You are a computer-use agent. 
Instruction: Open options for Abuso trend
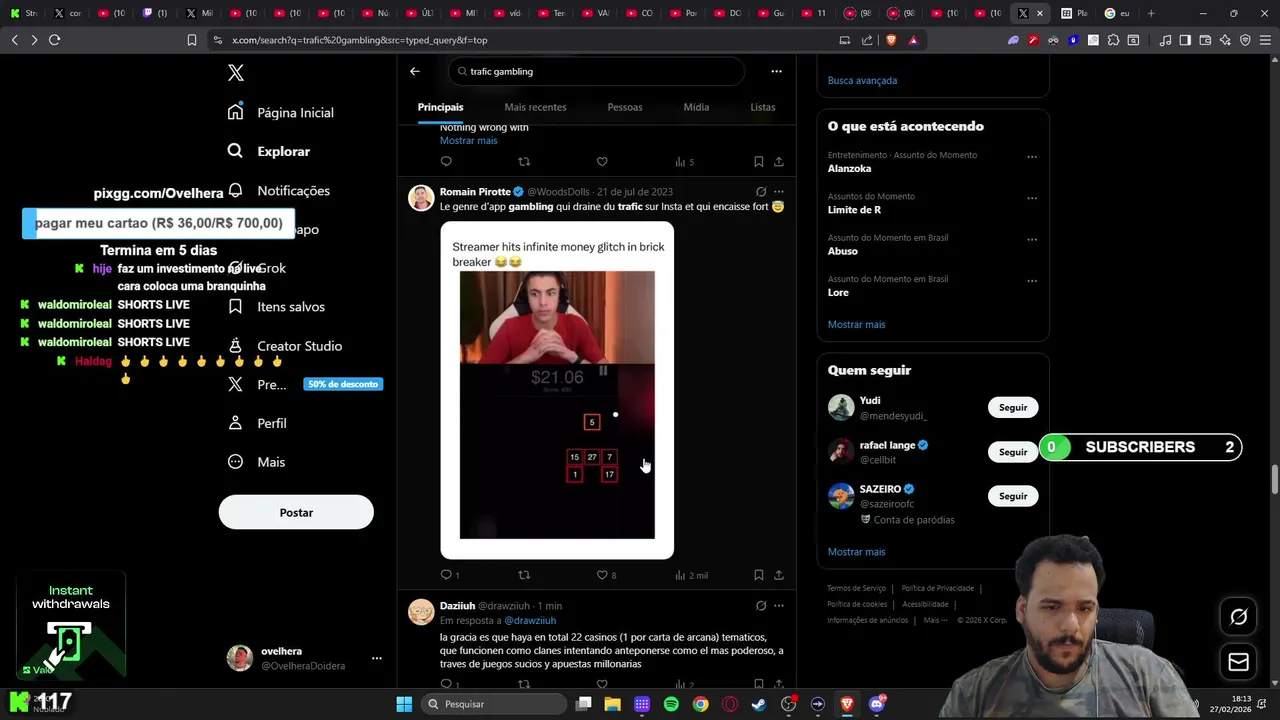pyautogui.click(x=1032, y=239)
